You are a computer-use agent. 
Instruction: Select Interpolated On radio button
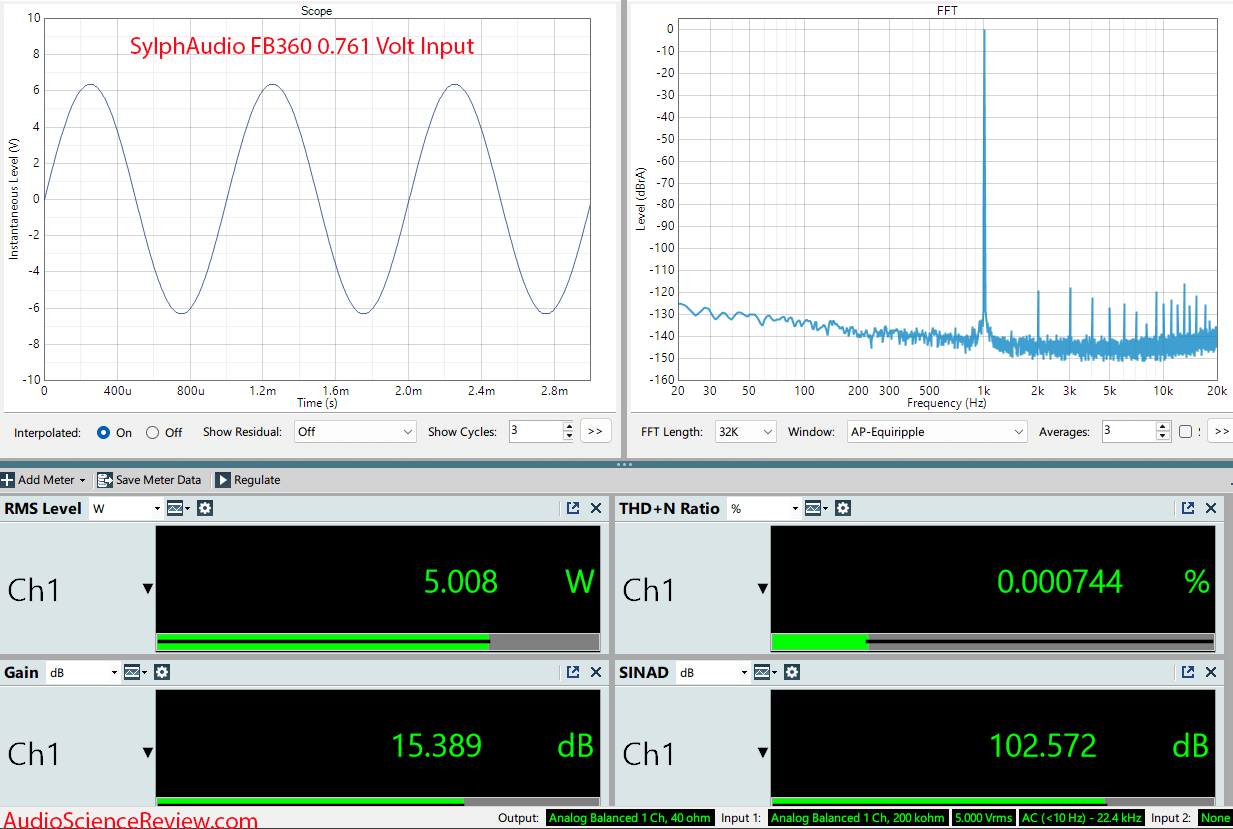tap(103, 432)
